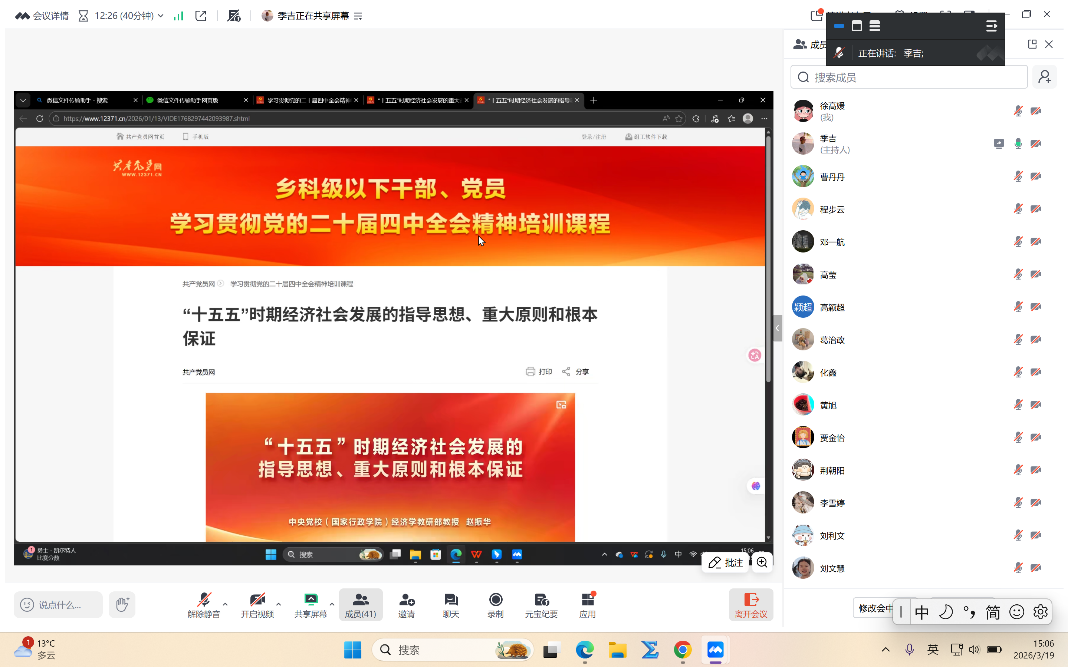This screenshot has width=1068, height=667.
Task: Click the raise hand icon
Action: [x=122, y=604]
